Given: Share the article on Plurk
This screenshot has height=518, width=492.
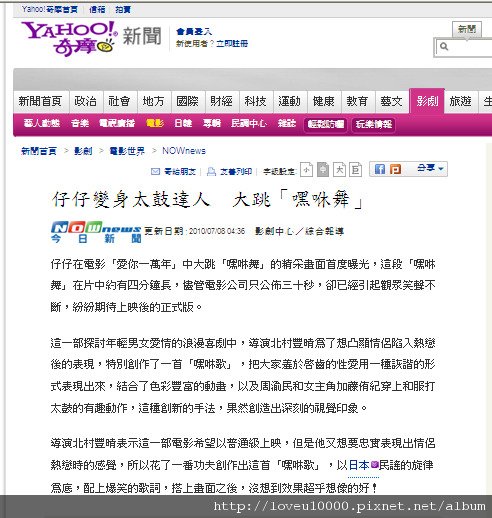Looking at the screenshot, I should pos(395,169).
